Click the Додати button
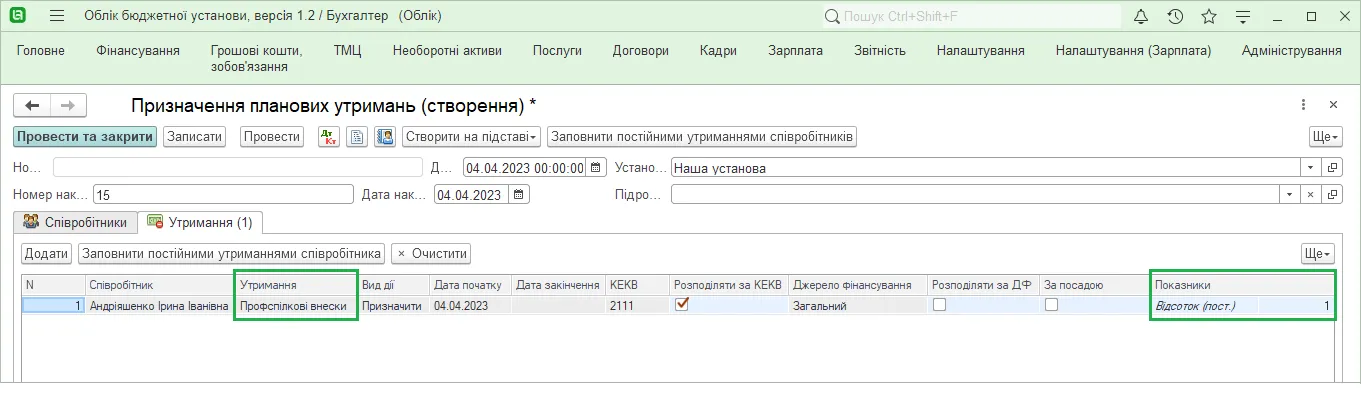 pyautogui.click(x=46, y=254)
